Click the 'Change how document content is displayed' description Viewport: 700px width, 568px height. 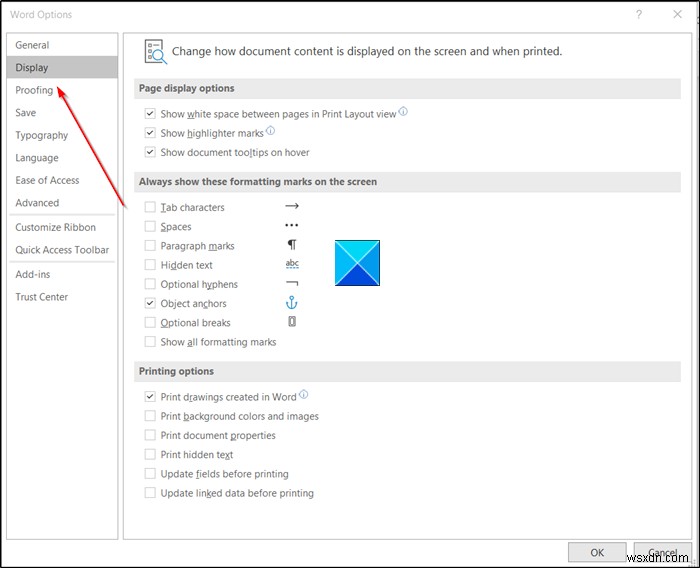click(367, 51)
